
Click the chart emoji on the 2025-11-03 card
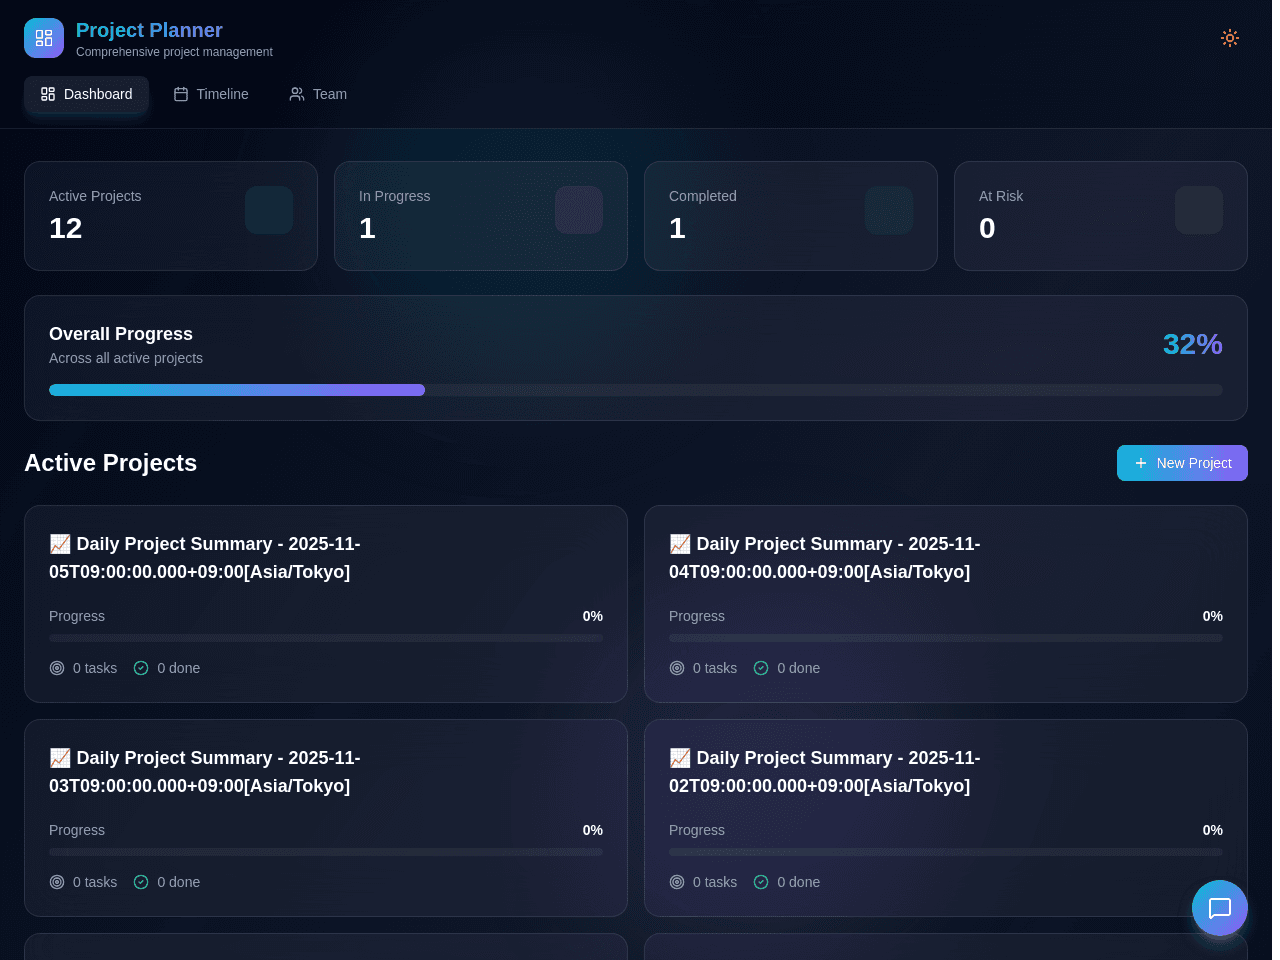(x=60, y=758)
